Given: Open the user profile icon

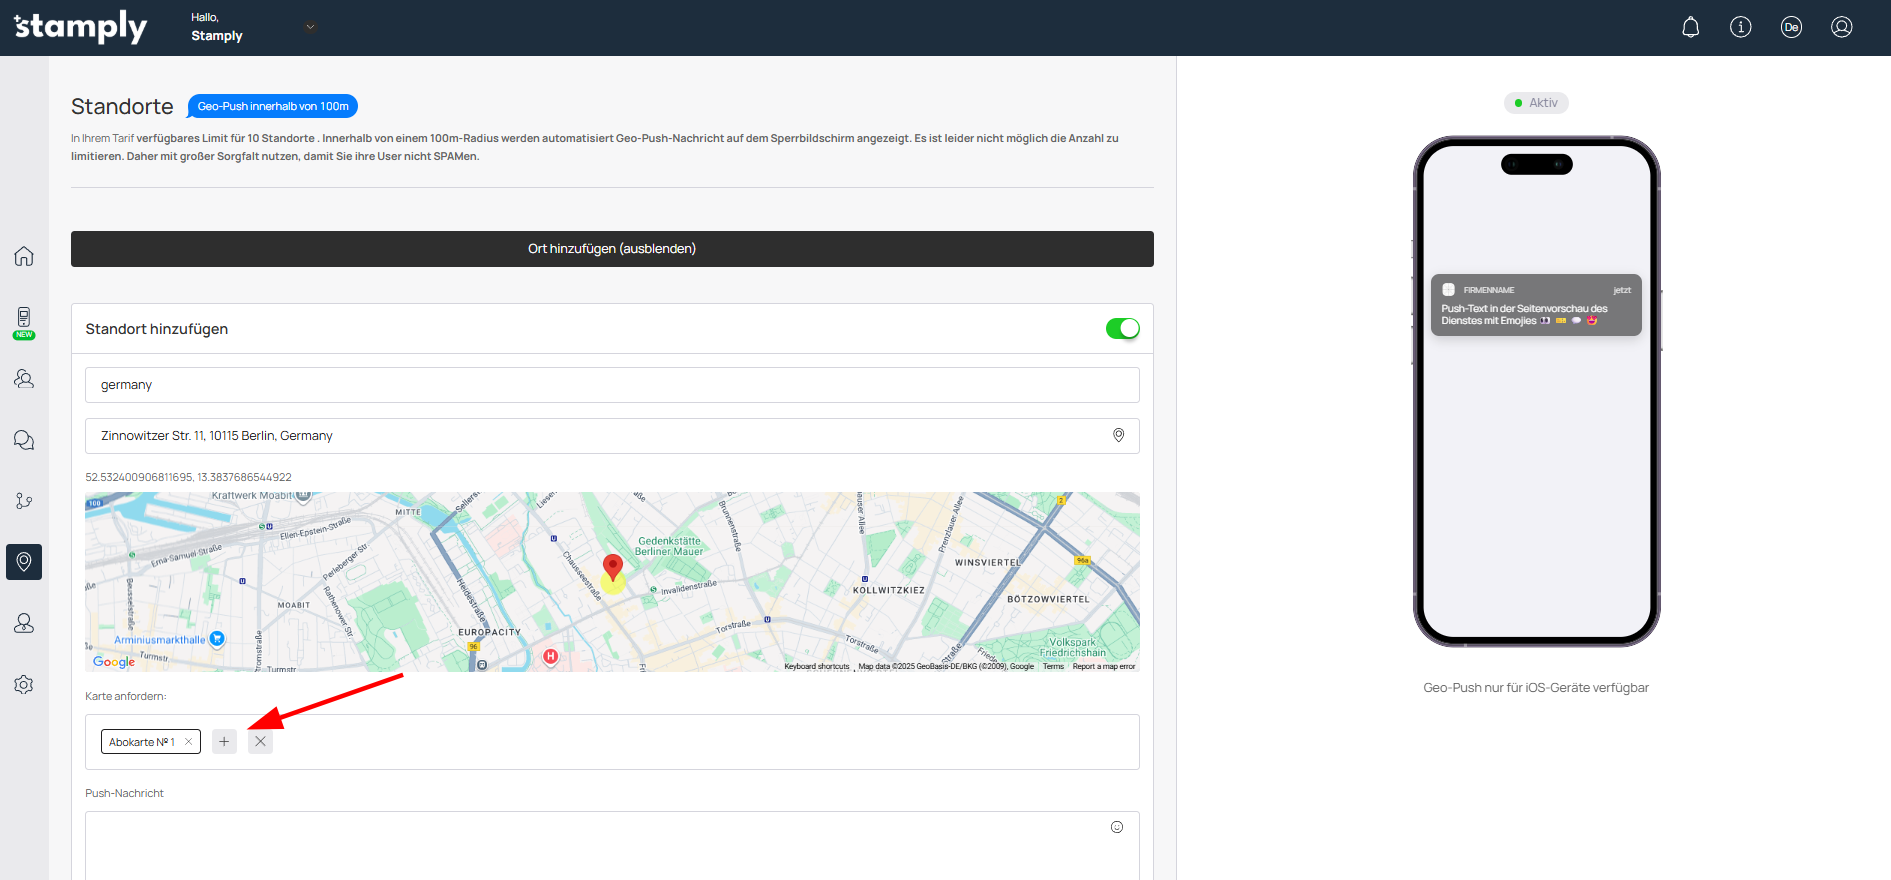Looking at the screenshot, I should pos(1841,27).
